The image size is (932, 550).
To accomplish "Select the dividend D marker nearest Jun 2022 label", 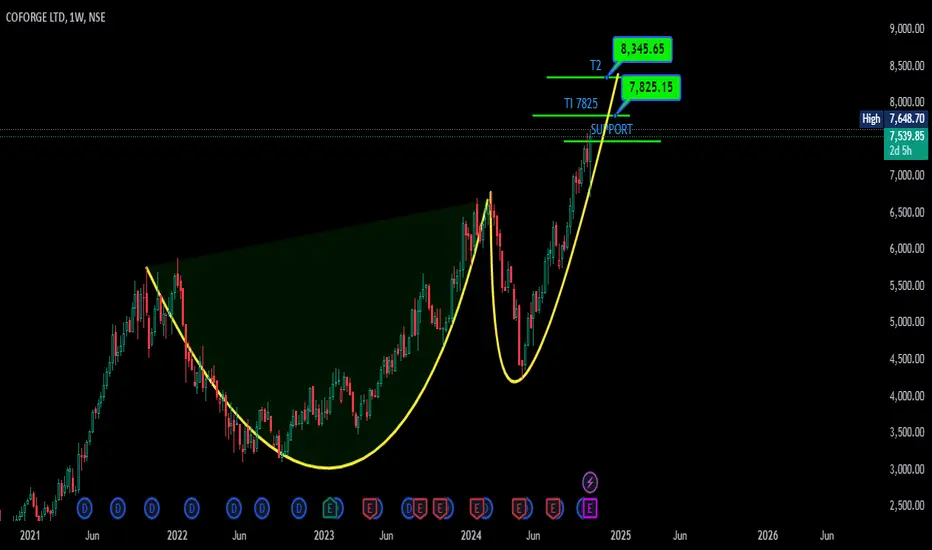I will pyautogui.click(x=234, y=508).
